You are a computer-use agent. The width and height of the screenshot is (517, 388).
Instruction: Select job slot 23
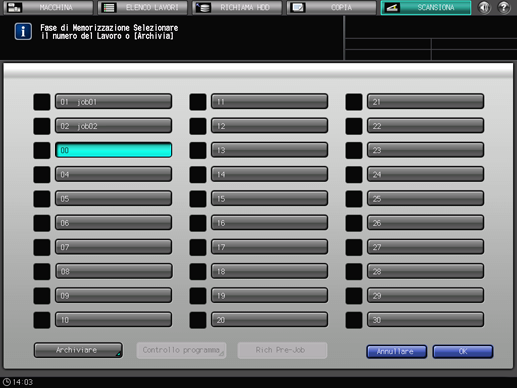tap(426, 150)
